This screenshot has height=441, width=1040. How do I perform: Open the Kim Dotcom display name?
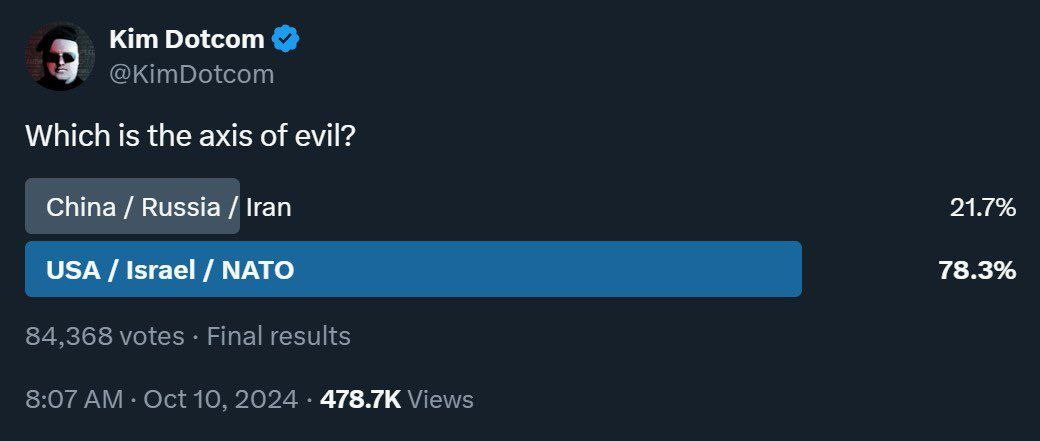pos(187,40)
